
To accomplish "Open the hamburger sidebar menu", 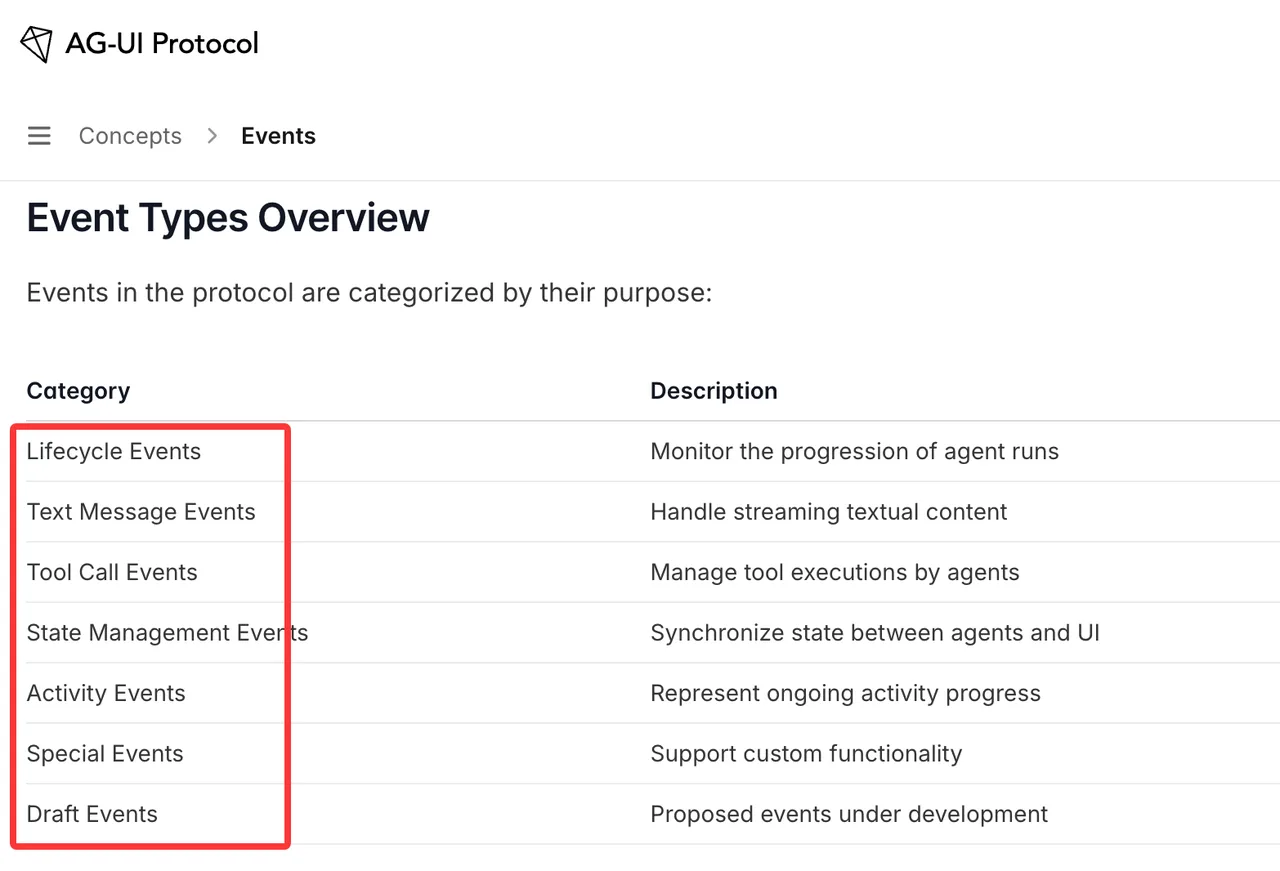I will tap(39, 136).
